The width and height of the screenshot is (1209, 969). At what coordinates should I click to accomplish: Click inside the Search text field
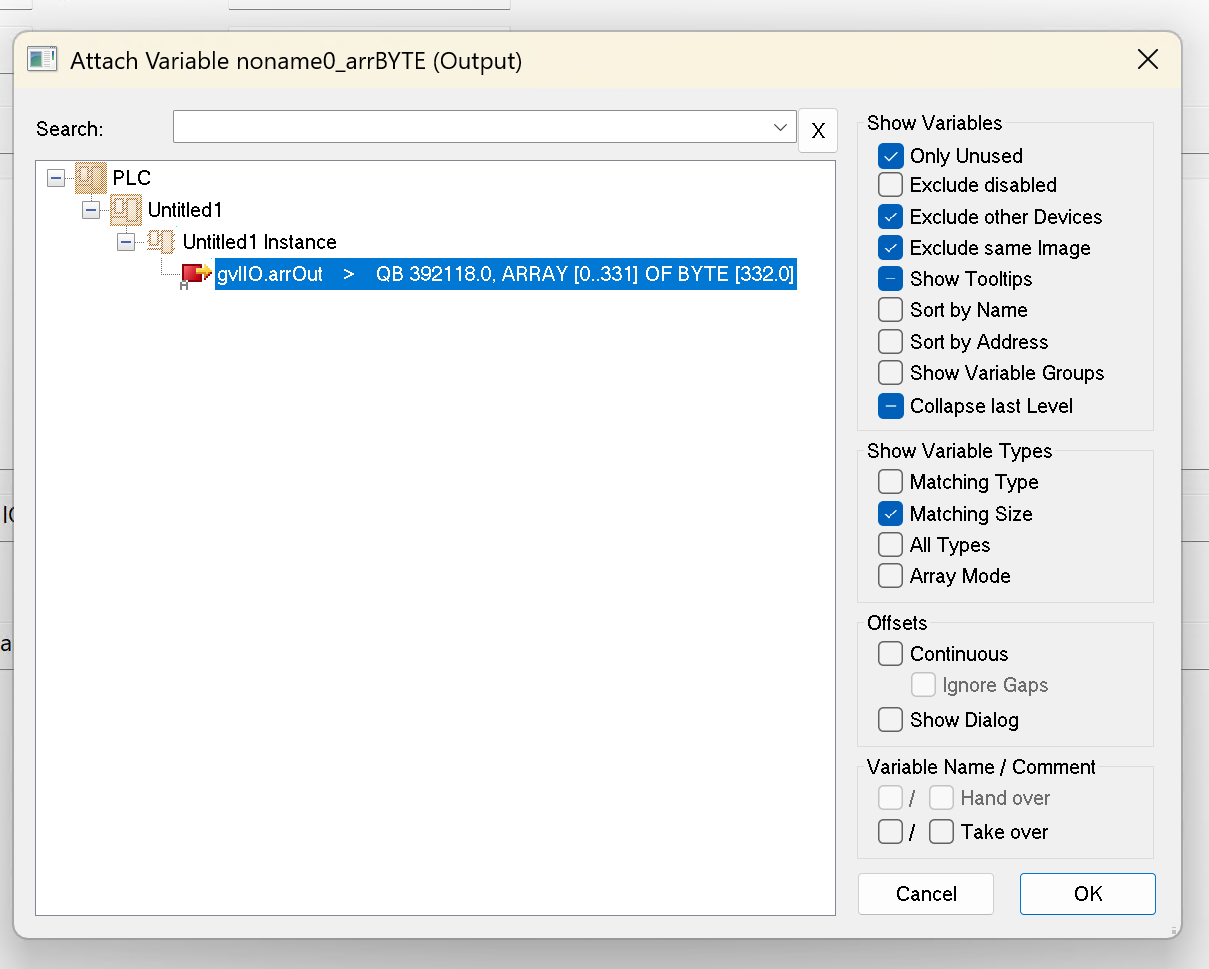click(x=470, y=128)
